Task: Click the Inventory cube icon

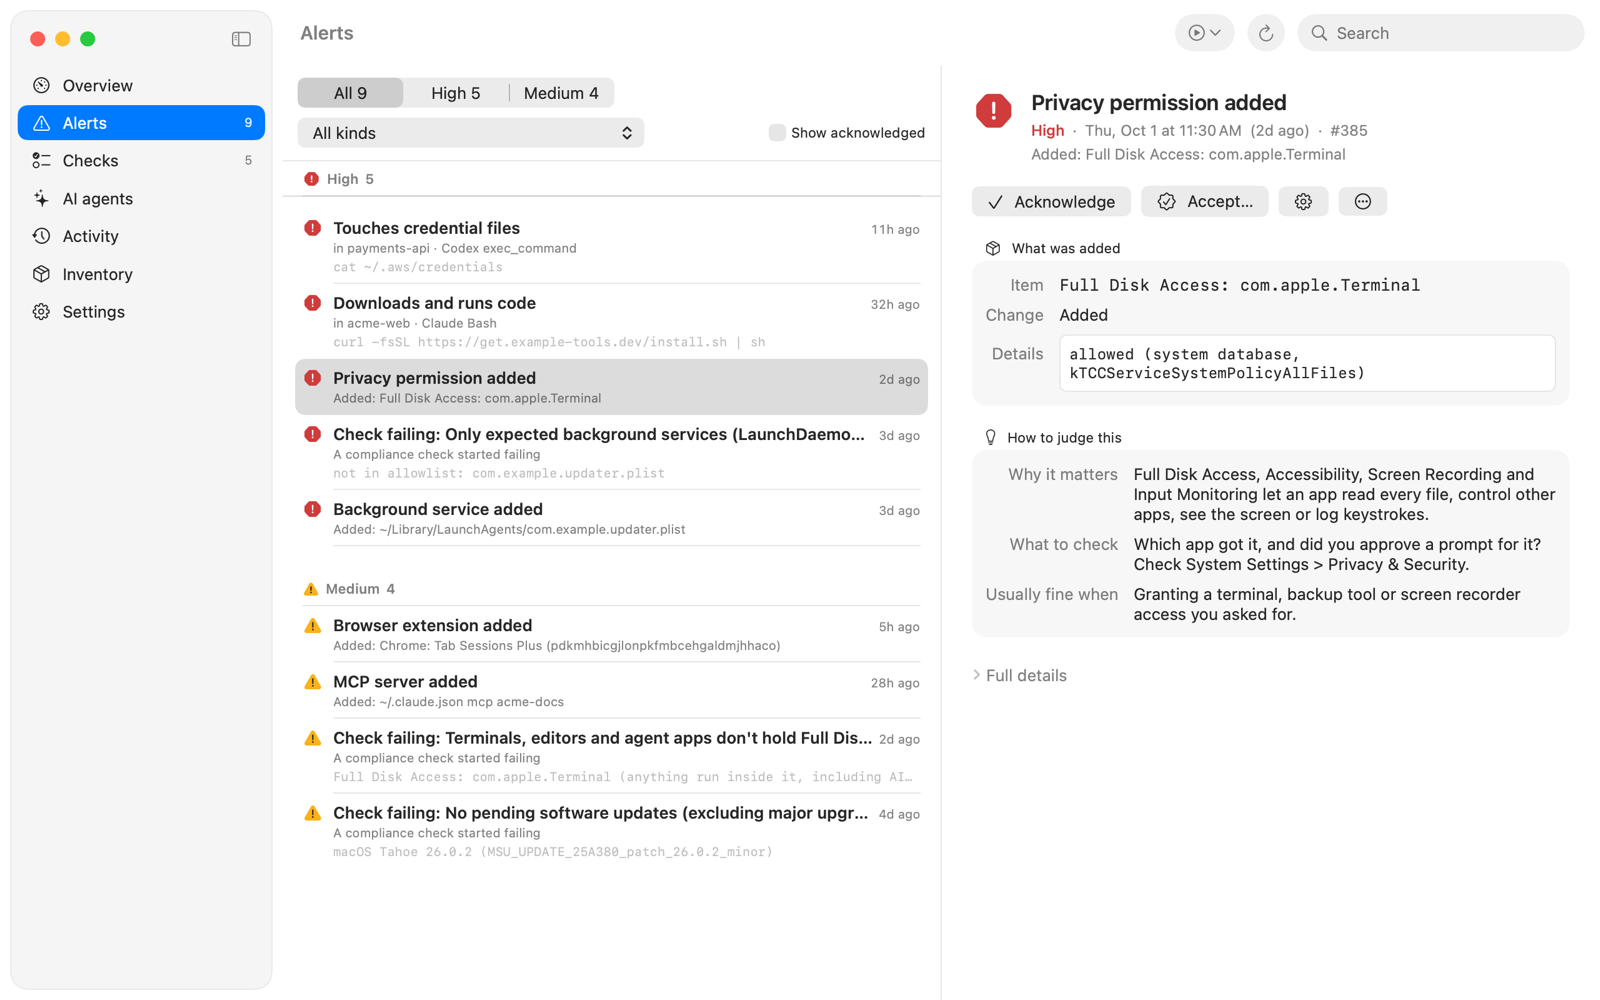Action: 41,274
